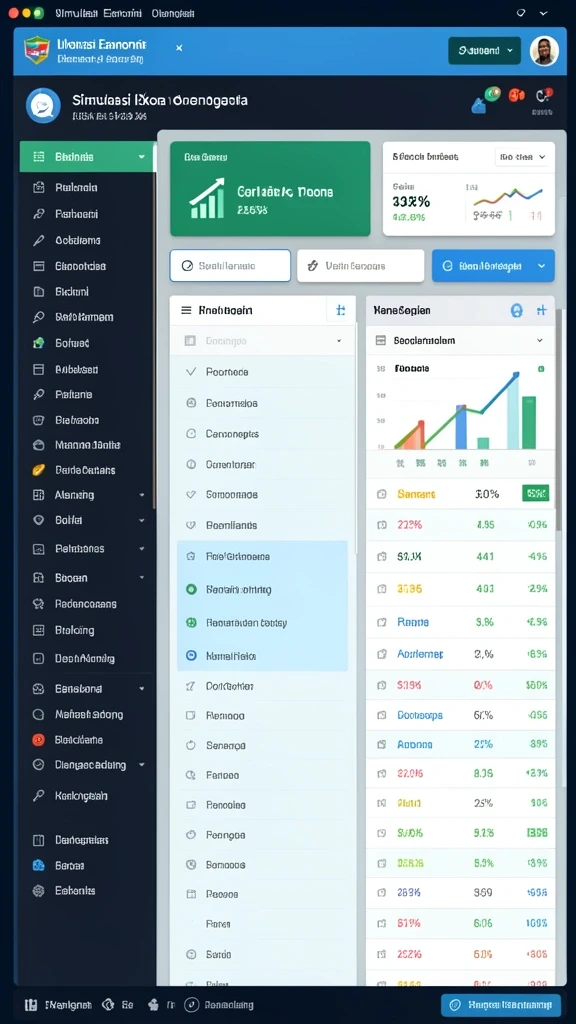Click the plus icon in right panel header
Viewport: 576px width, 1024px height.
point(541,311)
